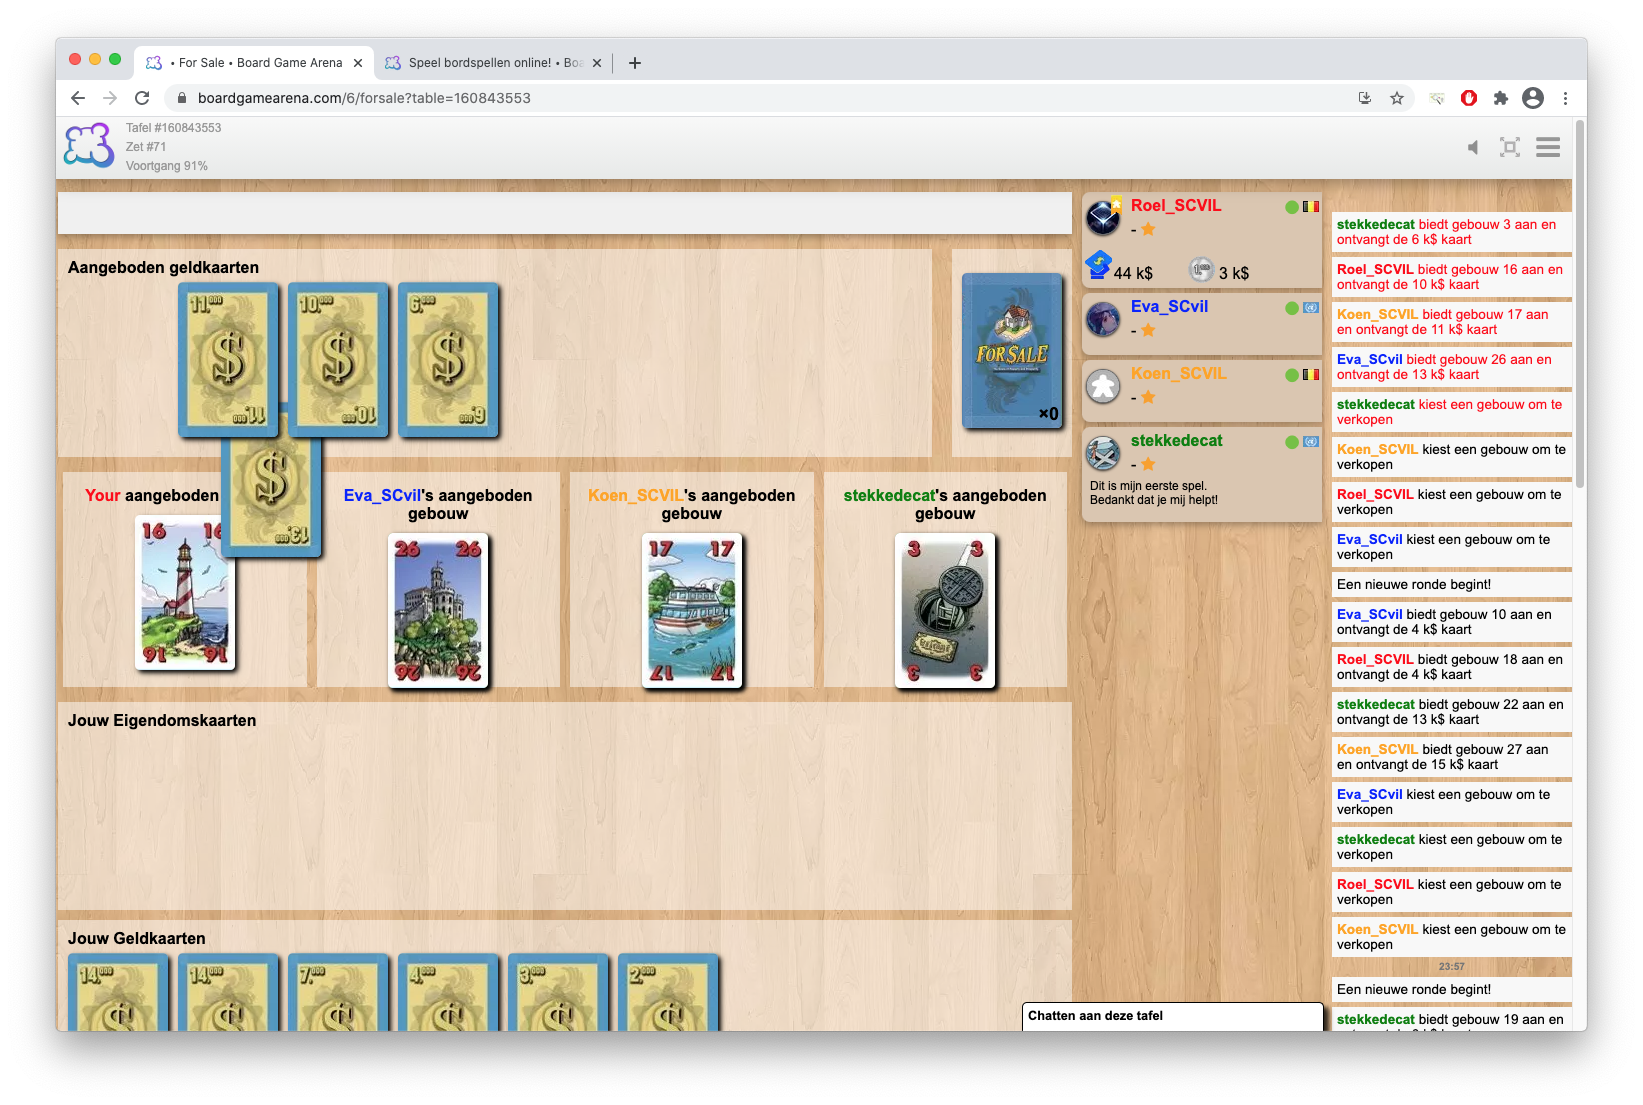Screen dimensions: 1643x1105
Task: Click 'Voortgang 91%' progress text
Action: point(167,166)
